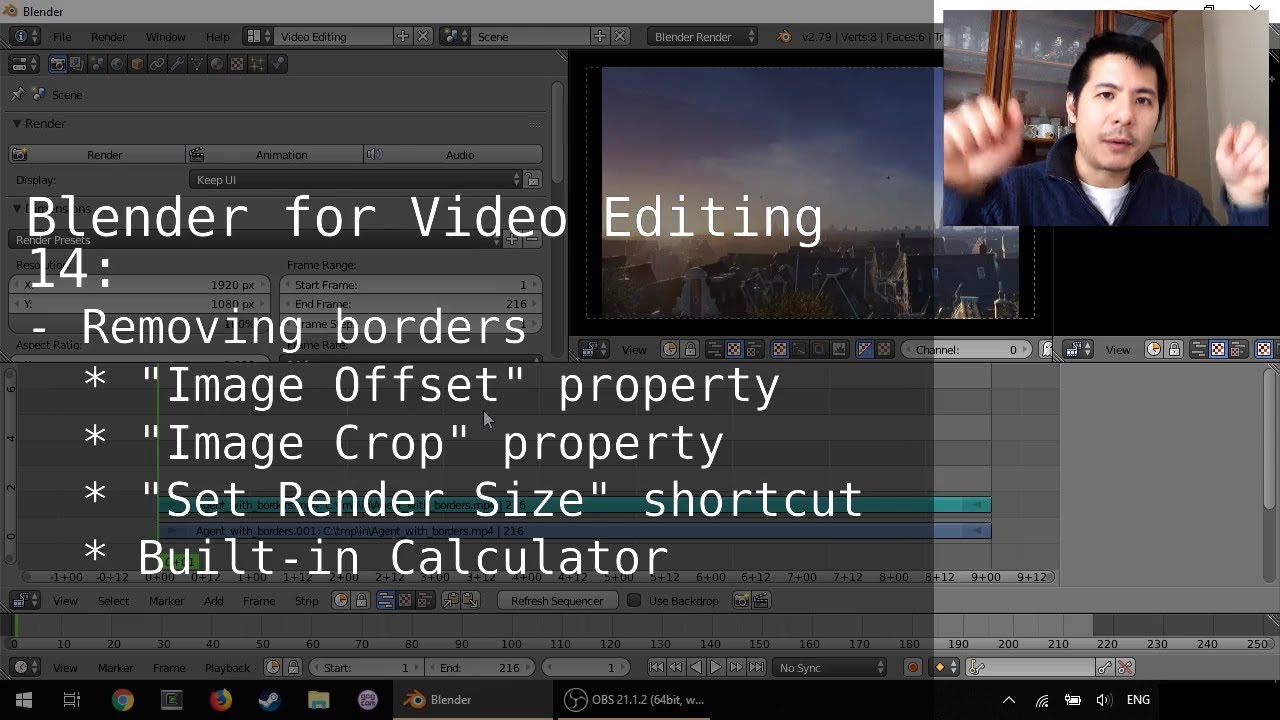Open the Scene properties tab icon
The height and width of the screenshot is (720, 1280).
97,64
